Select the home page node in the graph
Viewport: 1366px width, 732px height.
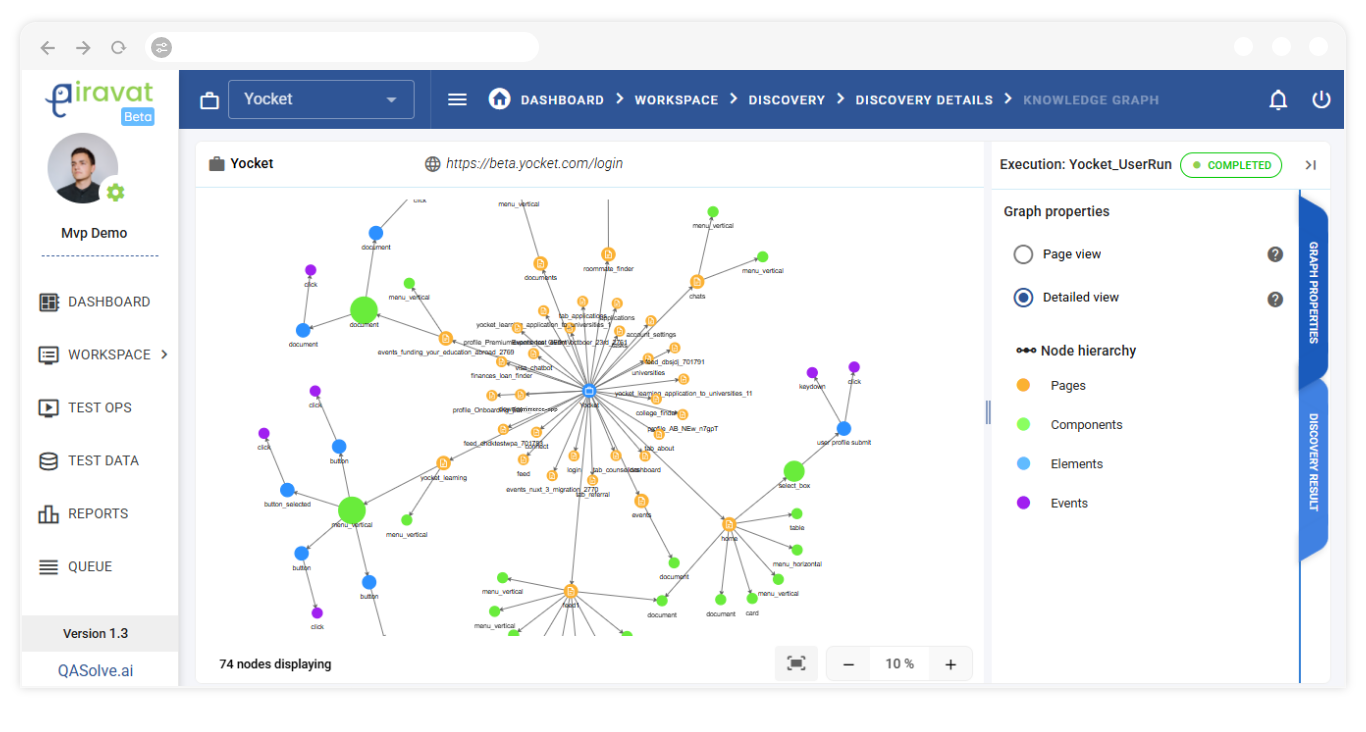tap(729, 524)
